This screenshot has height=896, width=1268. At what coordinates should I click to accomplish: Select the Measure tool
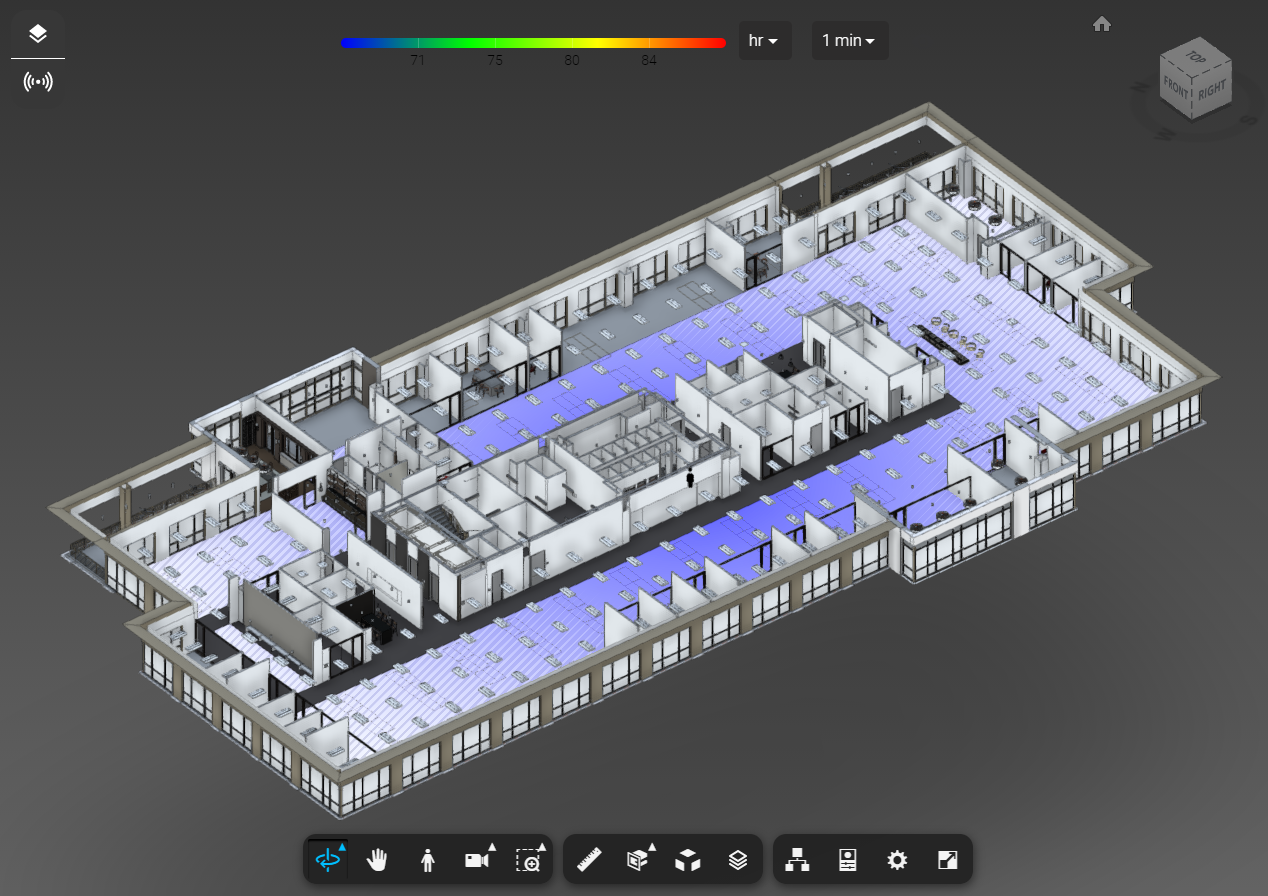point(589,859)
